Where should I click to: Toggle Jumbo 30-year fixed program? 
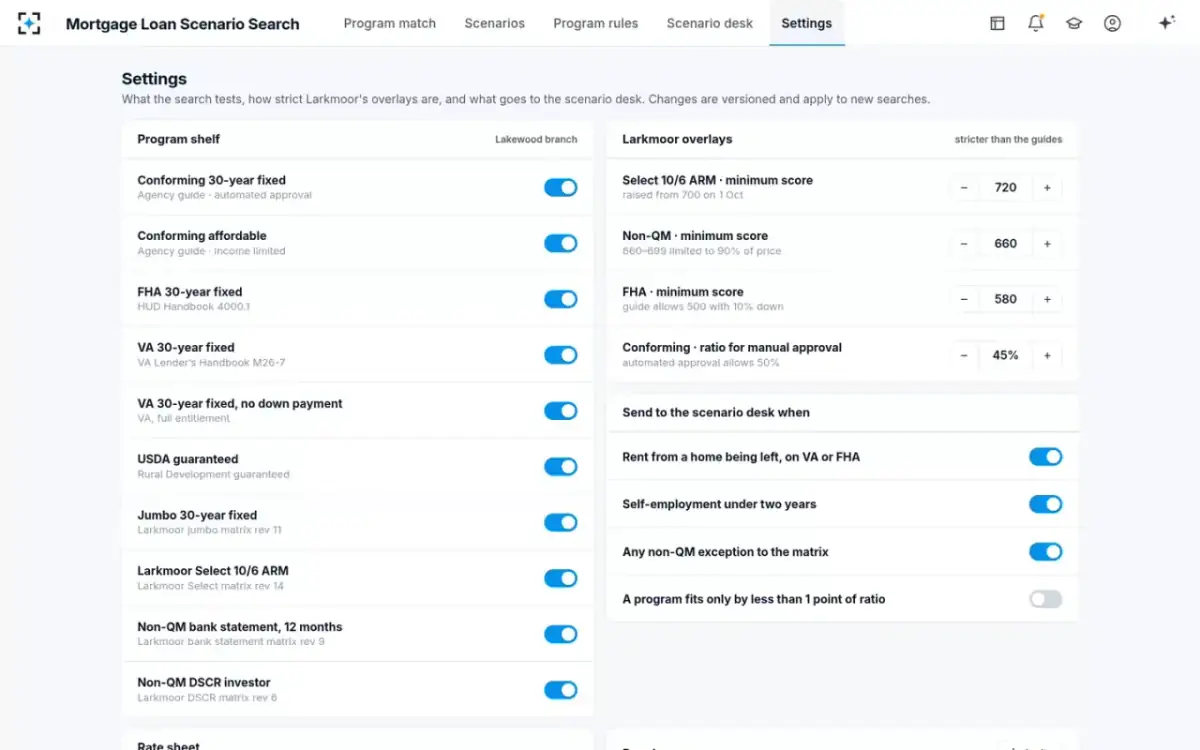(560, 522)
